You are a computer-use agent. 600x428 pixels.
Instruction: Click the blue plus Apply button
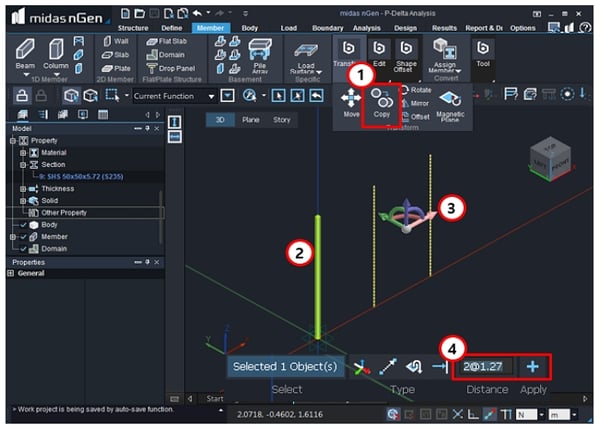pyautogui.click(x=533, y=366)
